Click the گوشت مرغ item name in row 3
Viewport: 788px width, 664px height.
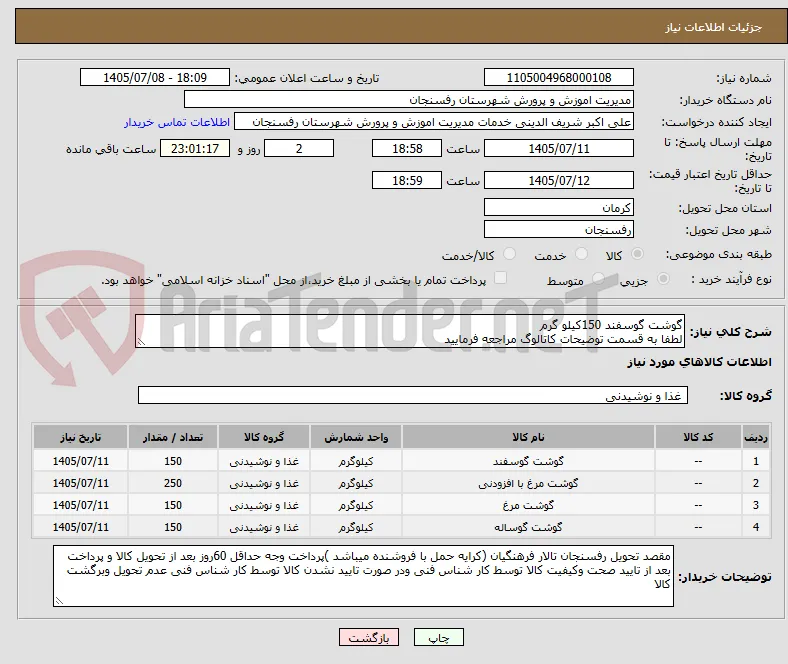[x=528, y=505]
